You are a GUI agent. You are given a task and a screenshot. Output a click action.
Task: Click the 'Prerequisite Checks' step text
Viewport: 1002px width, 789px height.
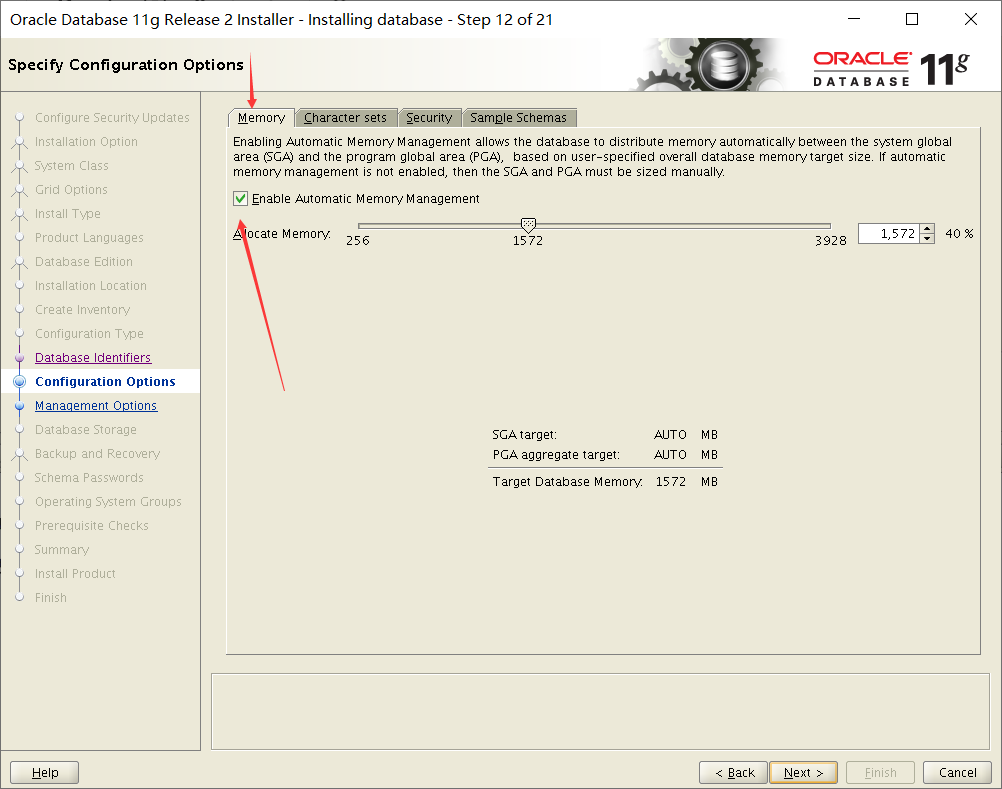pos(91,526)
